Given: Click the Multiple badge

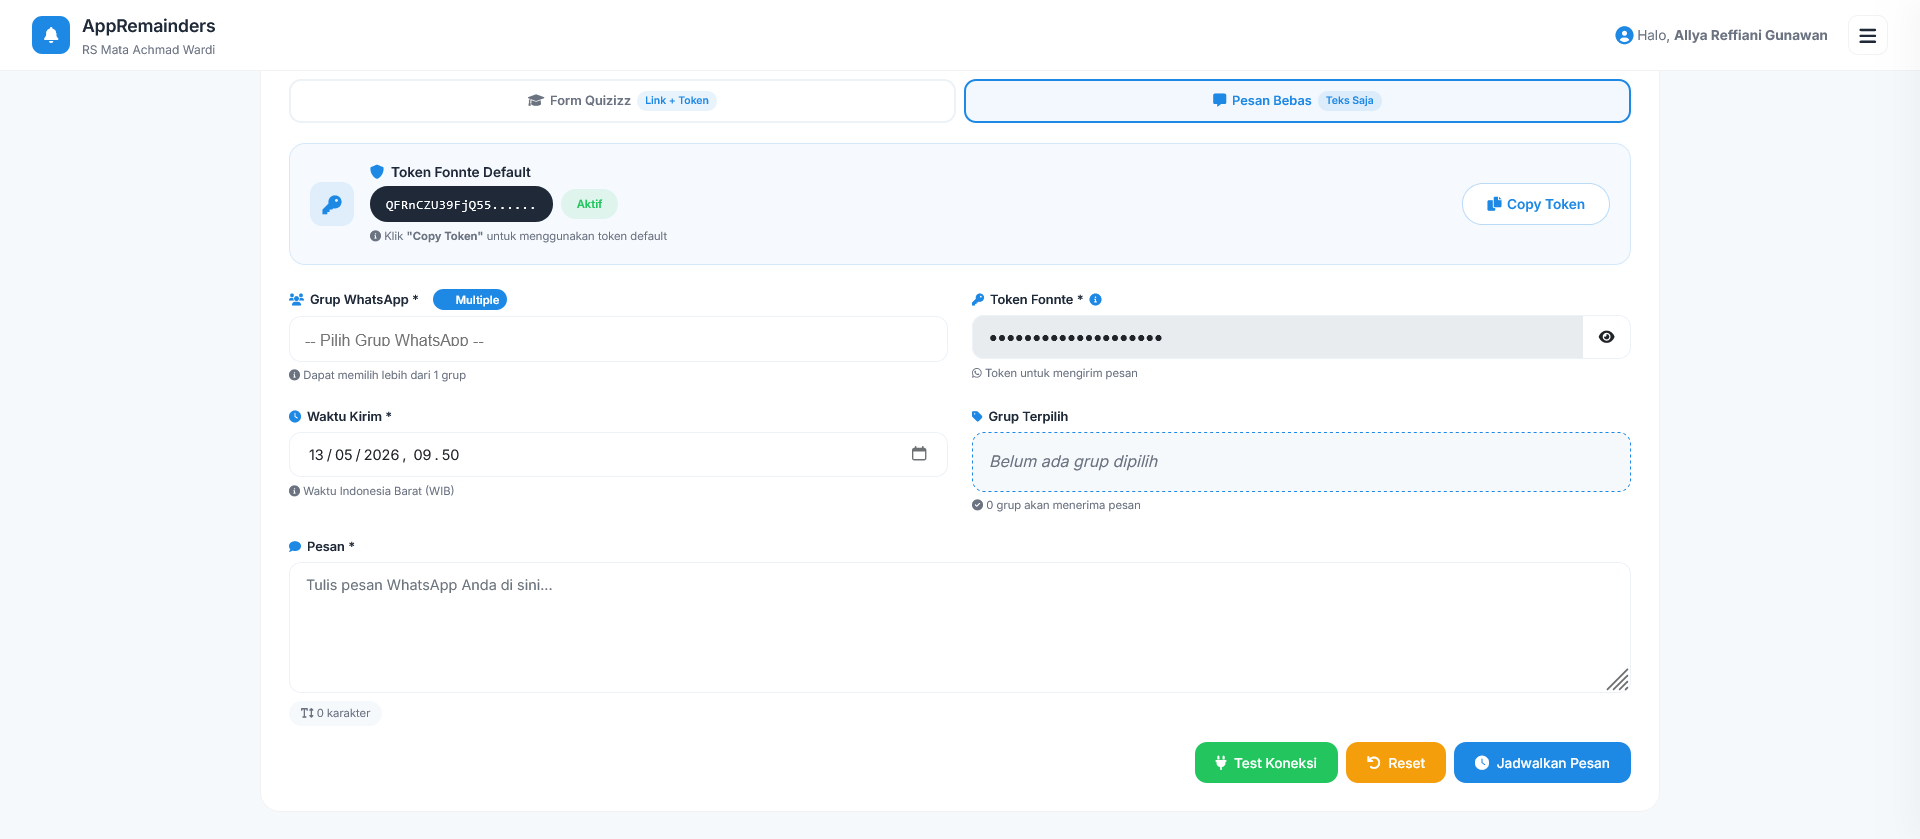Looking at the screenshot, I should [470, 300].
